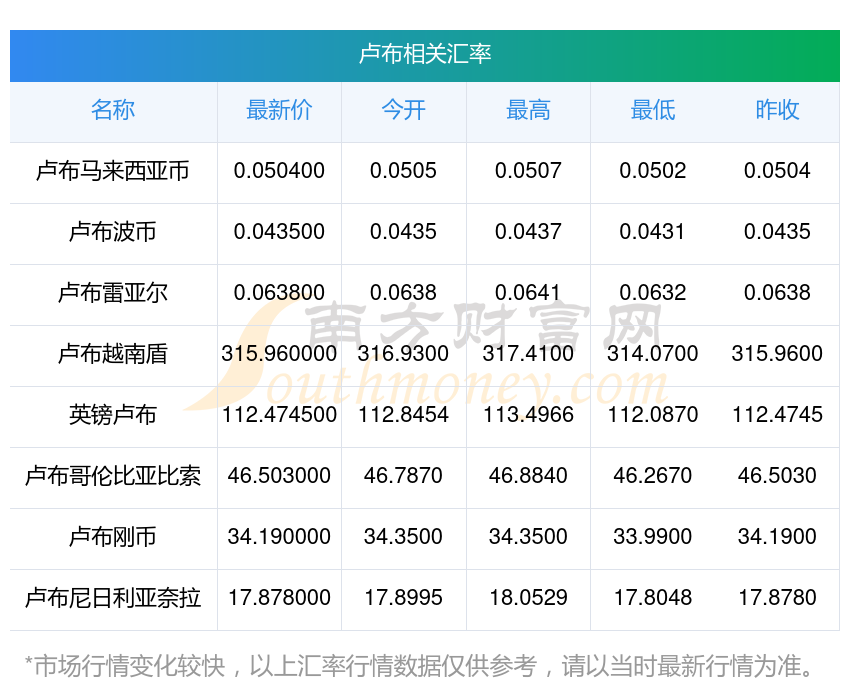Click highest value 0.0641
The image size is (850, 698).
coord(528,293)
